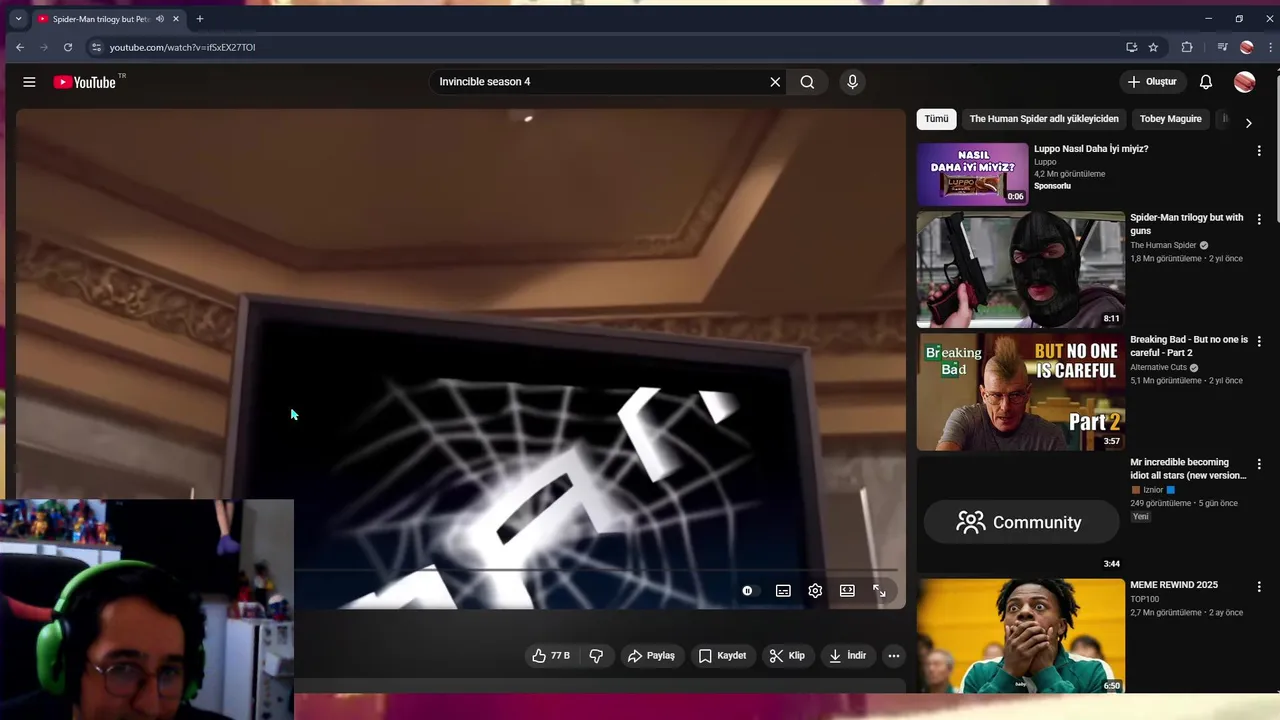Image resolution: width=1280 pixels, height=720 pixels.
Task: Go to YouTube home via the logo
Action: (x=85, y=82)
